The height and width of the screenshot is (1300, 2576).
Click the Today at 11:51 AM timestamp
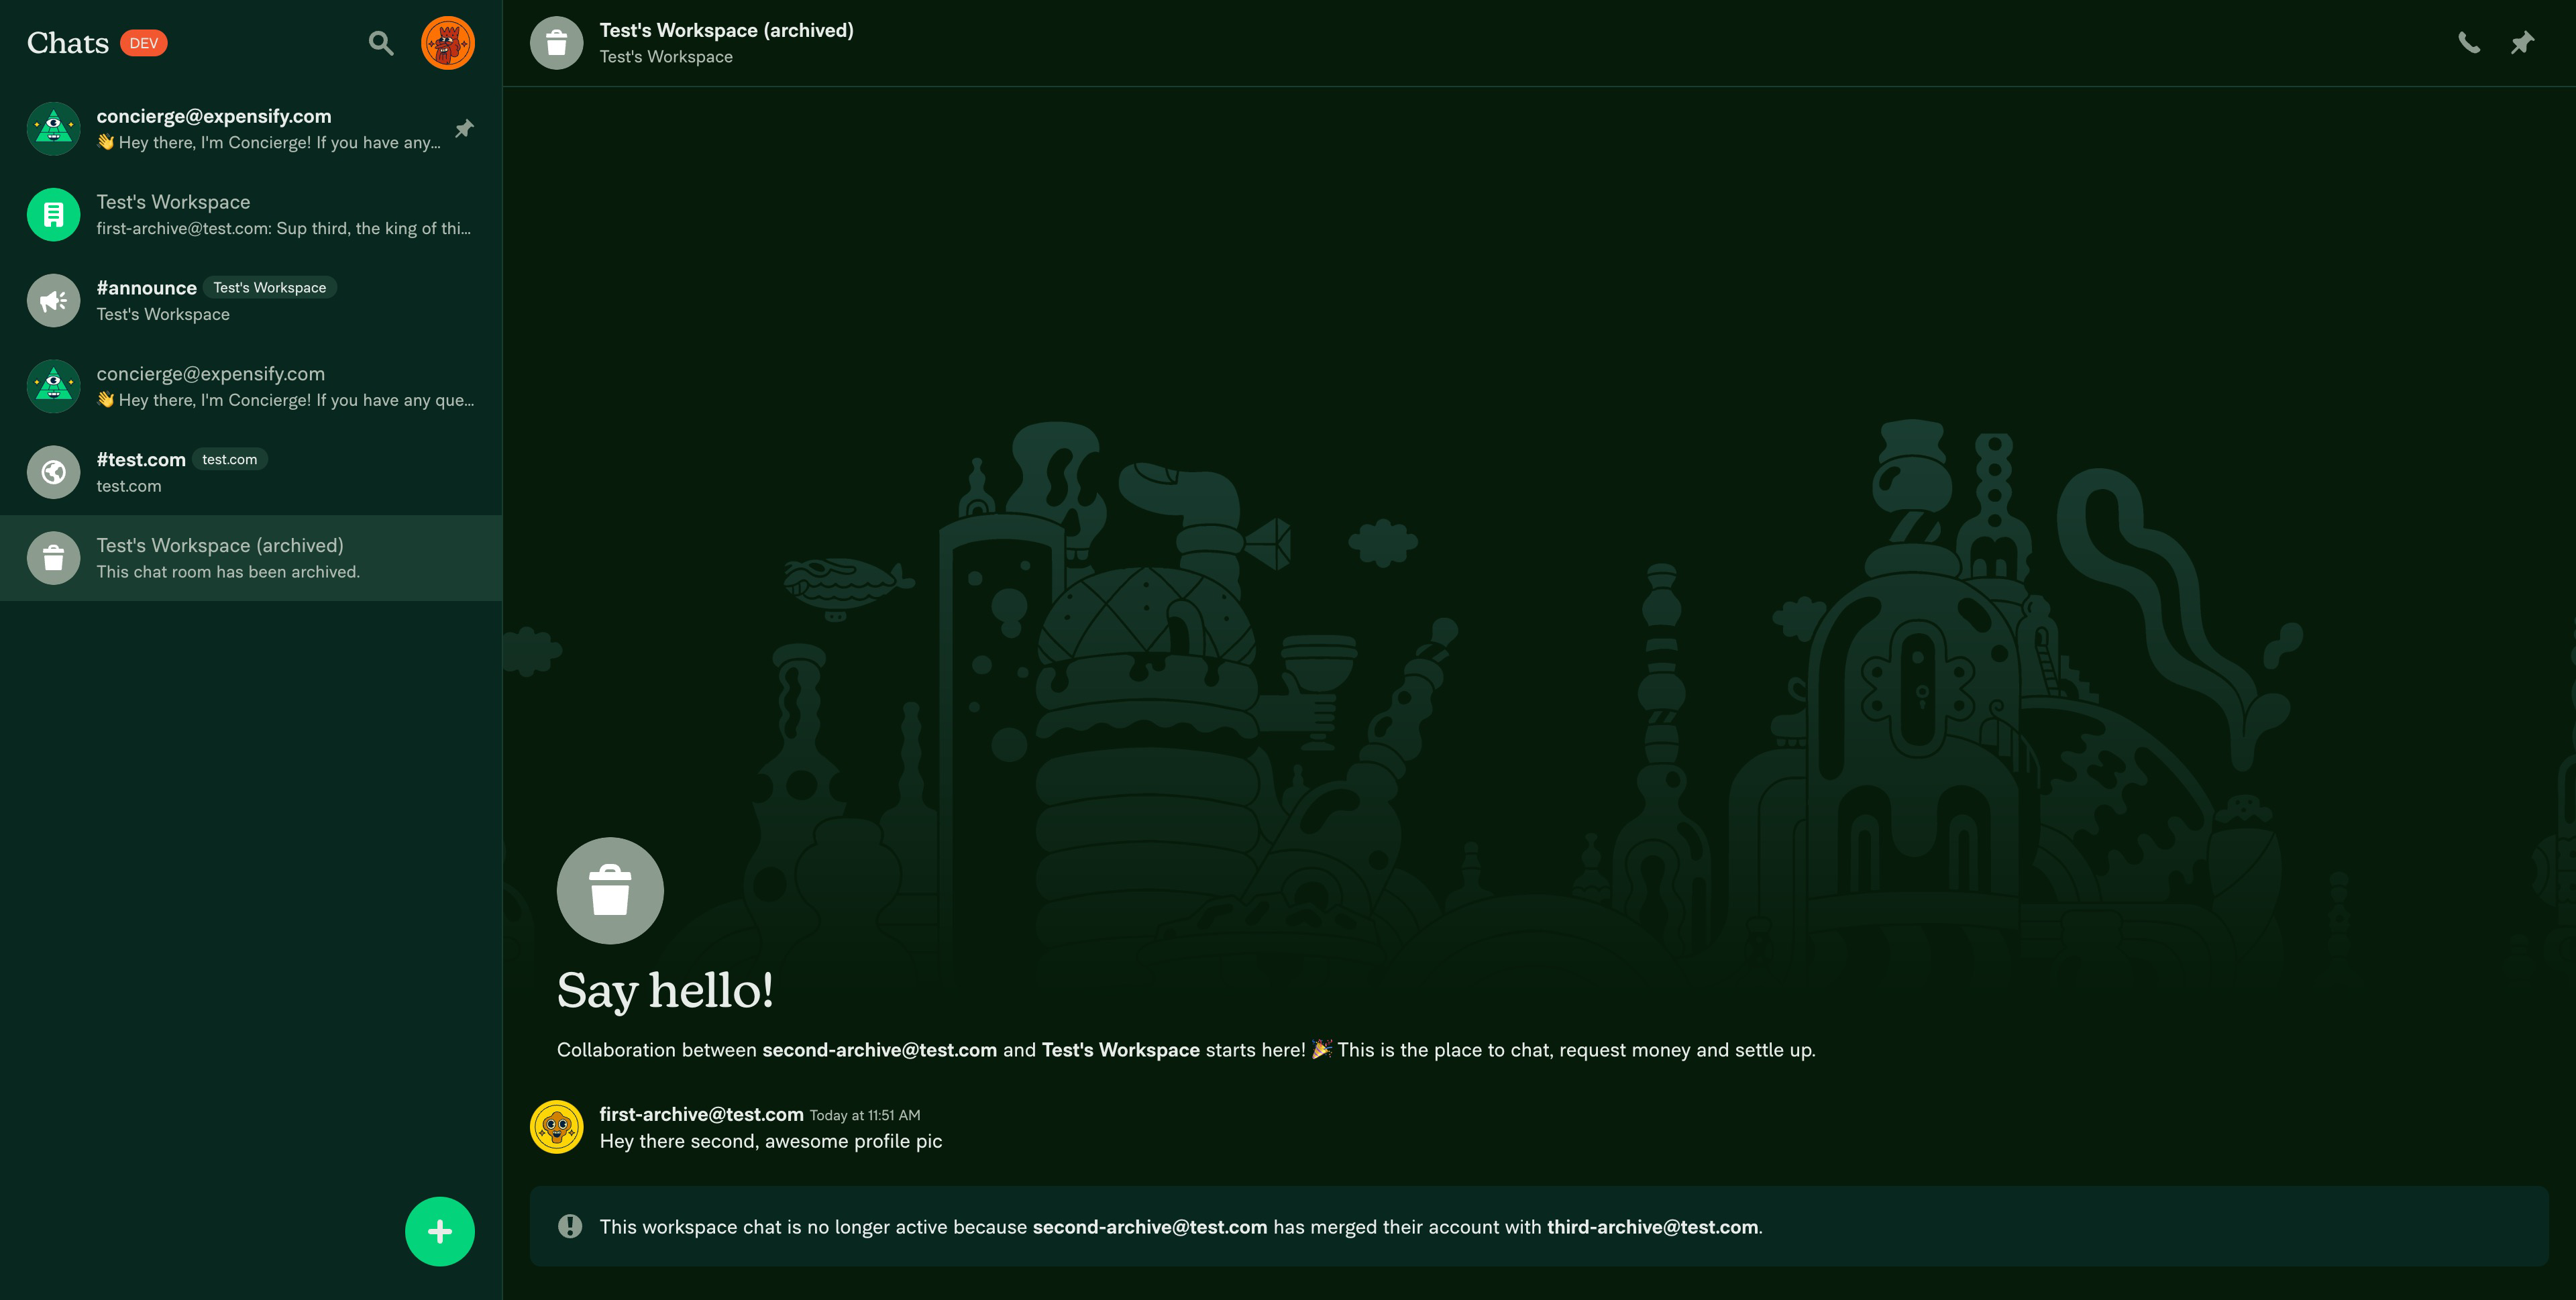865,1115
